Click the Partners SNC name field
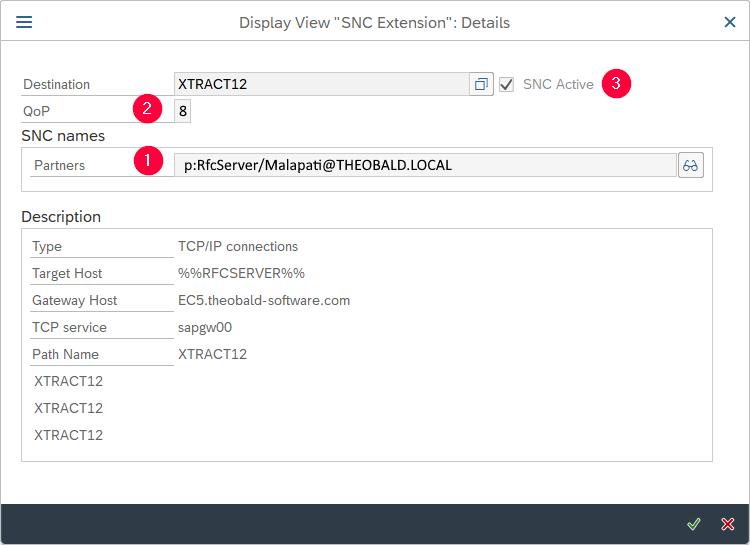This screenshot has width=750, height=545. click(x=425, y=165)
